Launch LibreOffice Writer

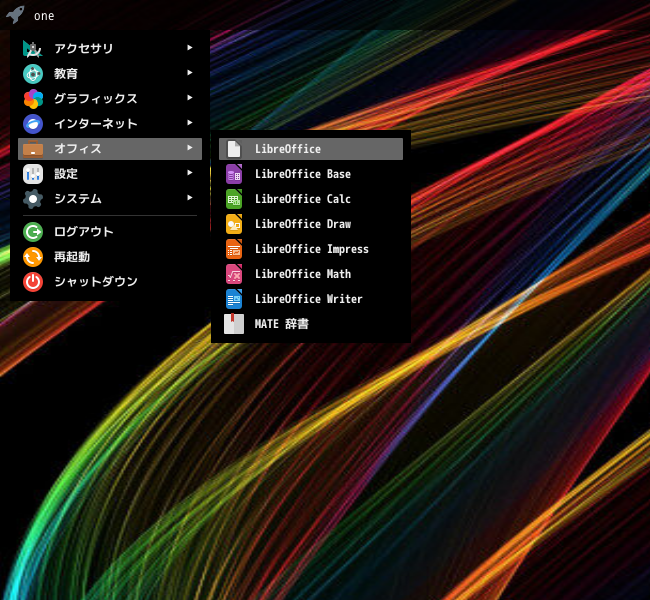311,299
